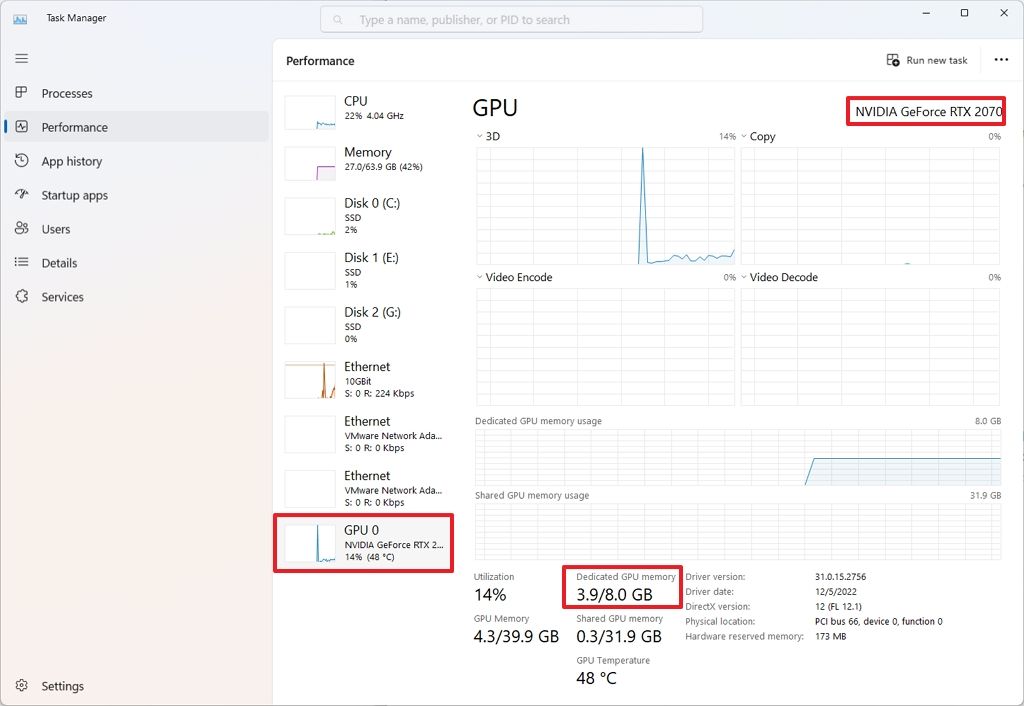
Task: Open the more options ellipsis menu
Action: click(x=1001, y=60)
